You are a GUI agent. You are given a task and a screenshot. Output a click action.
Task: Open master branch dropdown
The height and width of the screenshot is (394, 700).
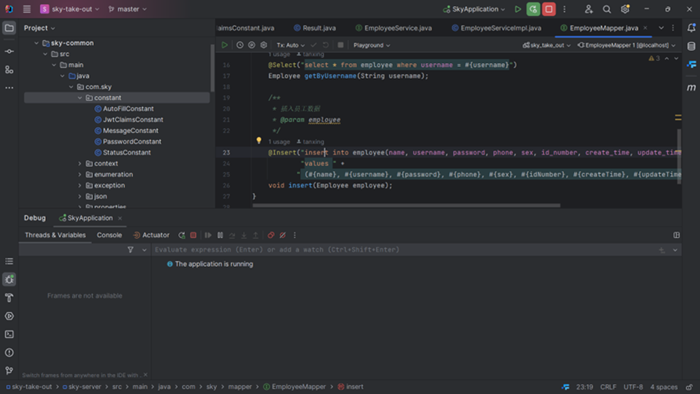[x=127, y=9]
